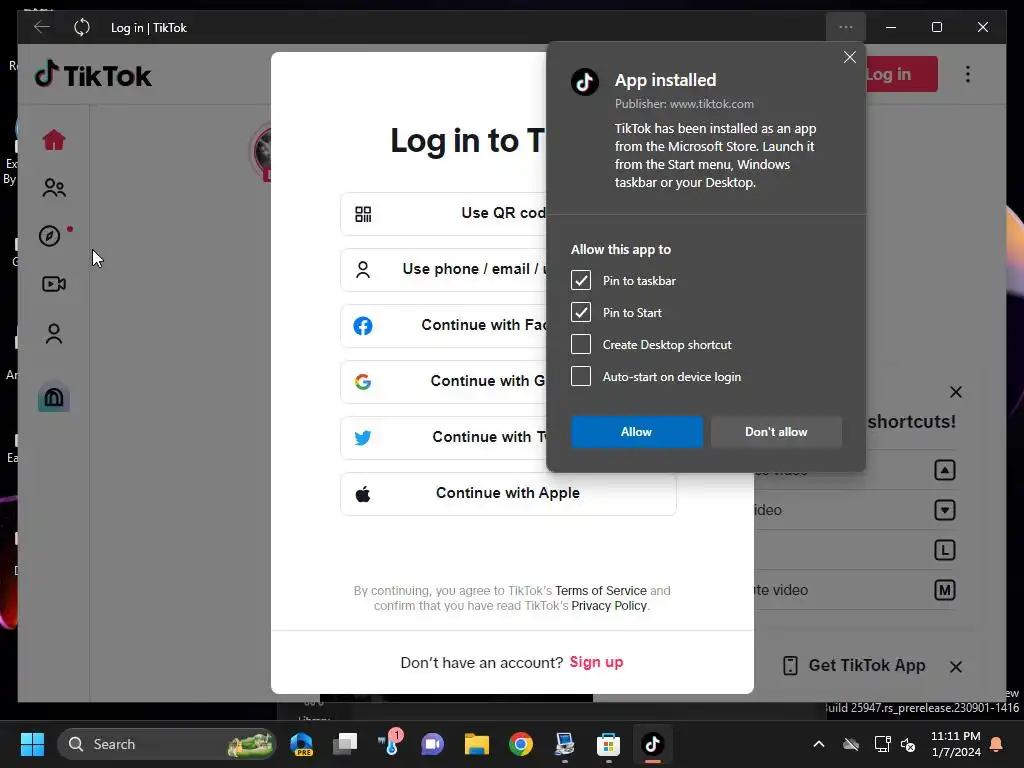
Task: Select the Use QR code login option
Action: tap(443, 214)
